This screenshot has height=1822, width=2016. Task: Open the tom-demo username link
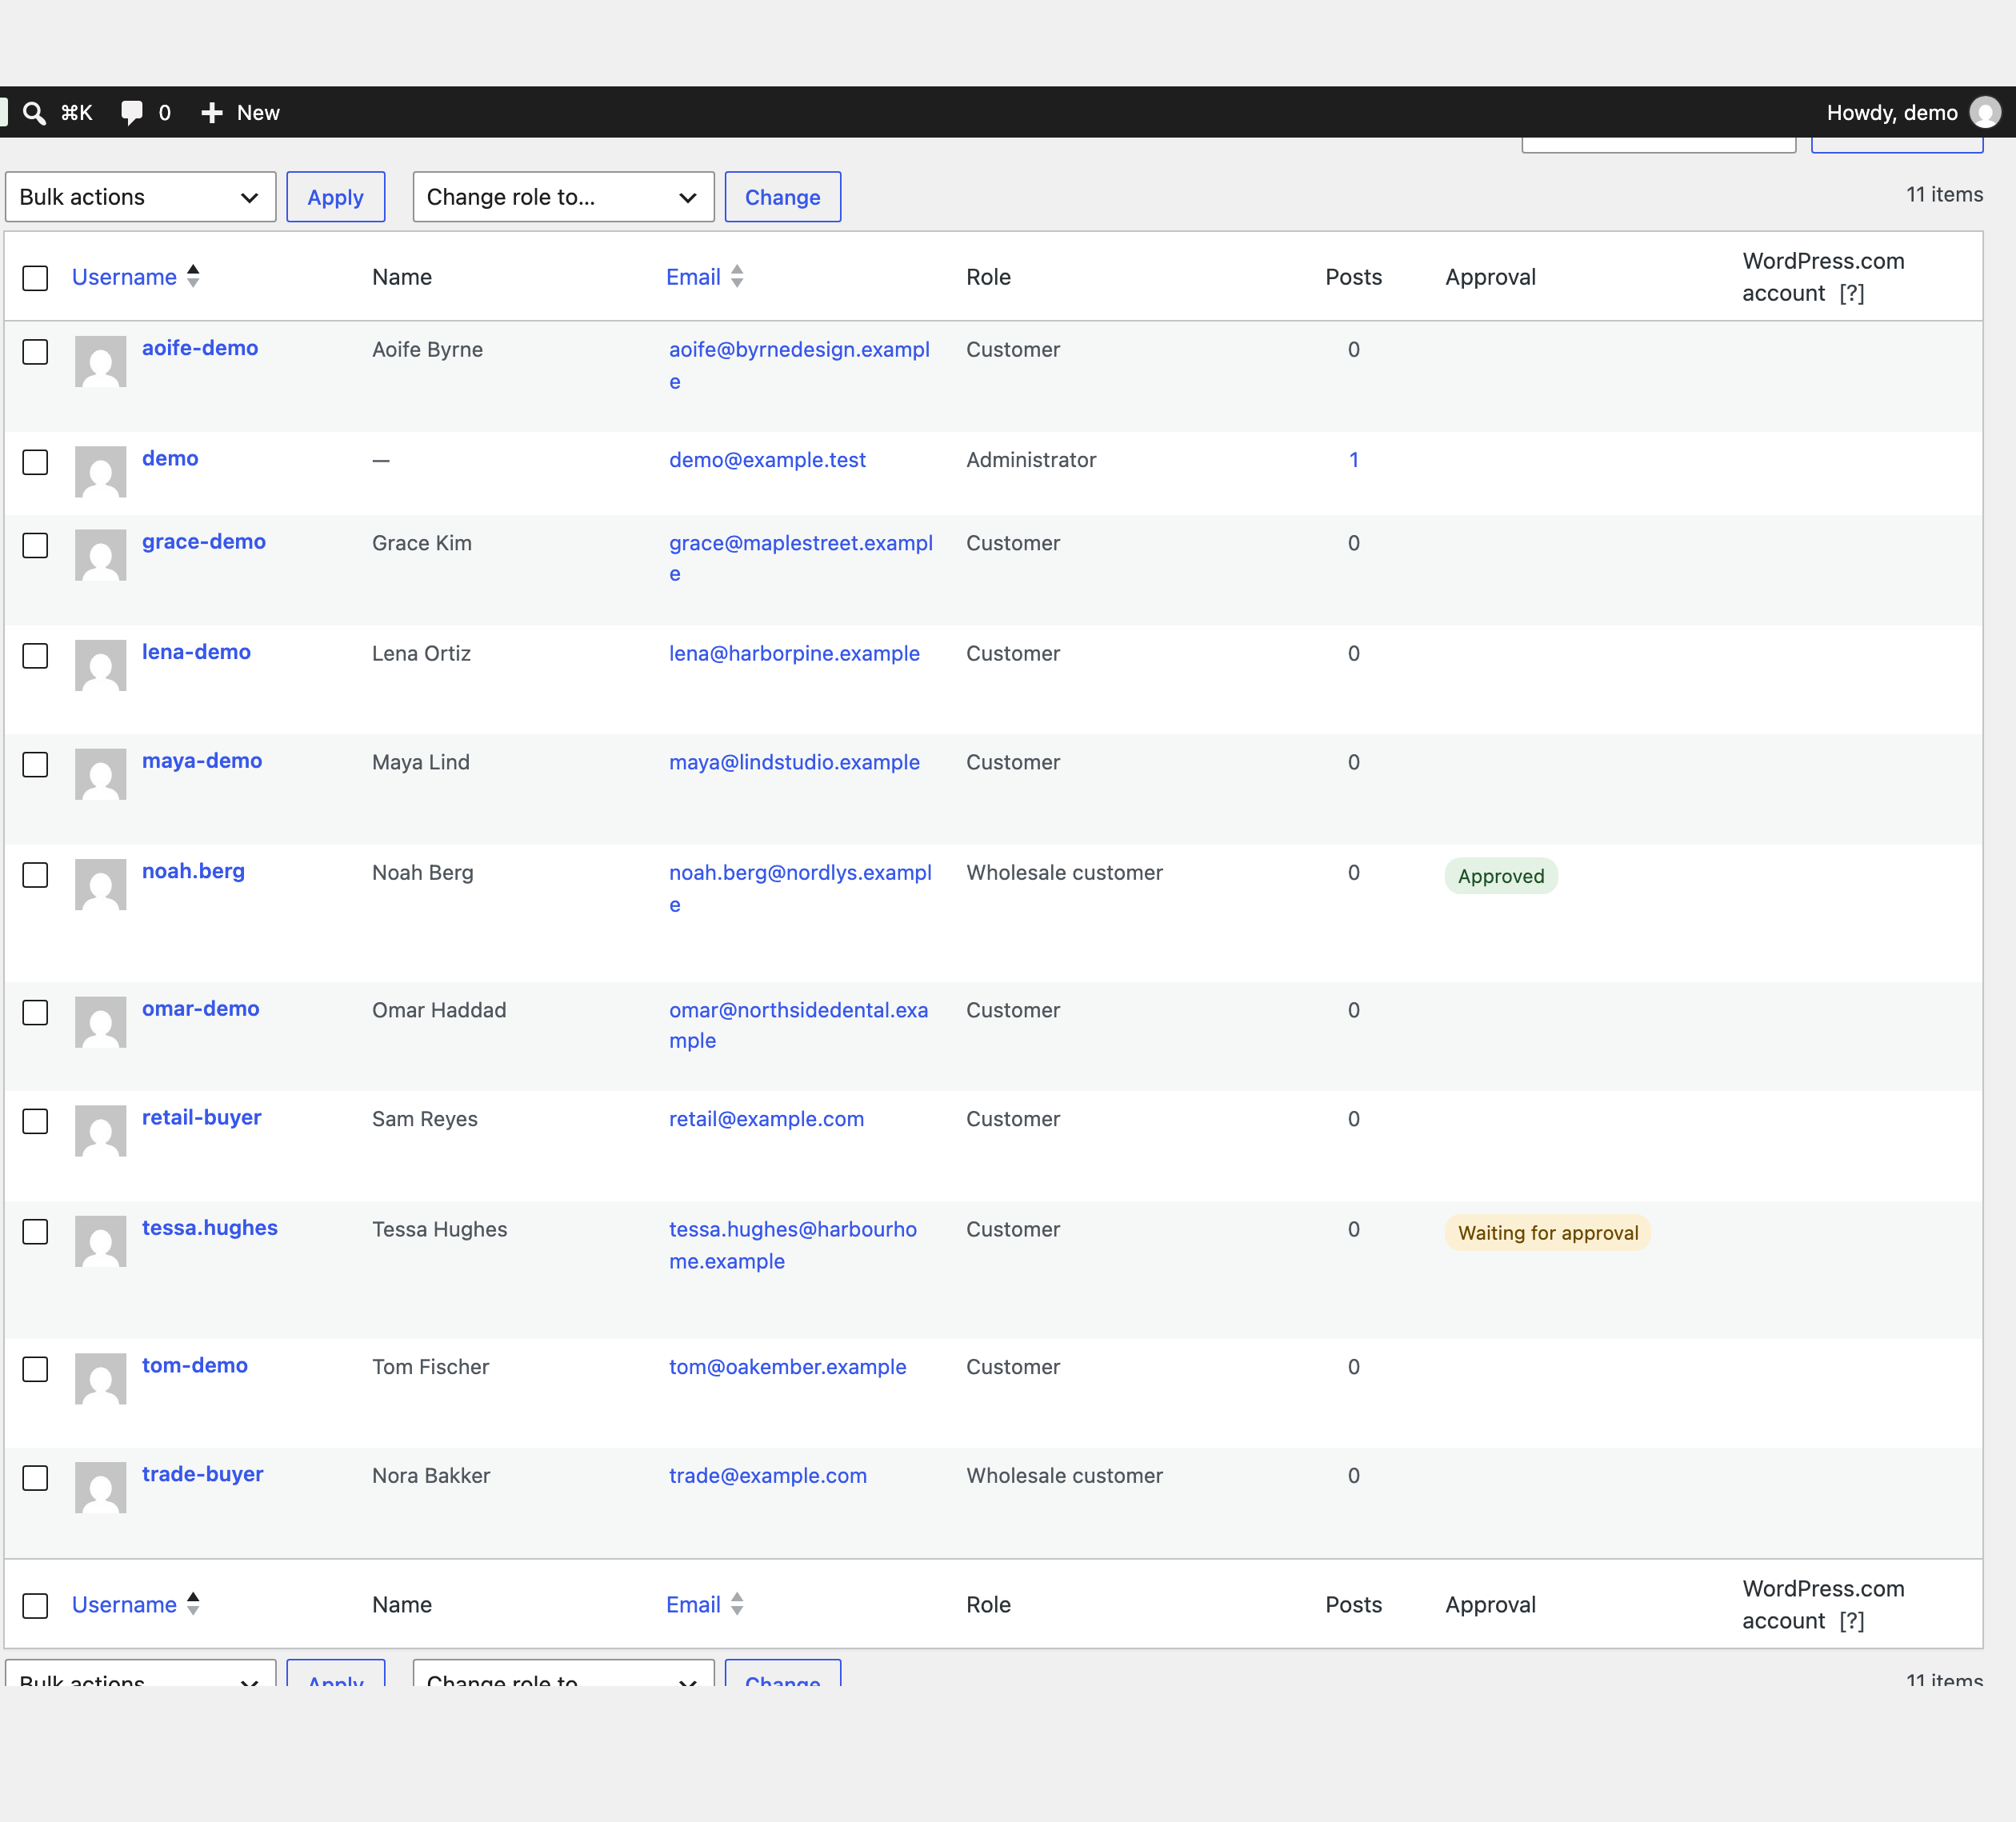pos(195,1365)
